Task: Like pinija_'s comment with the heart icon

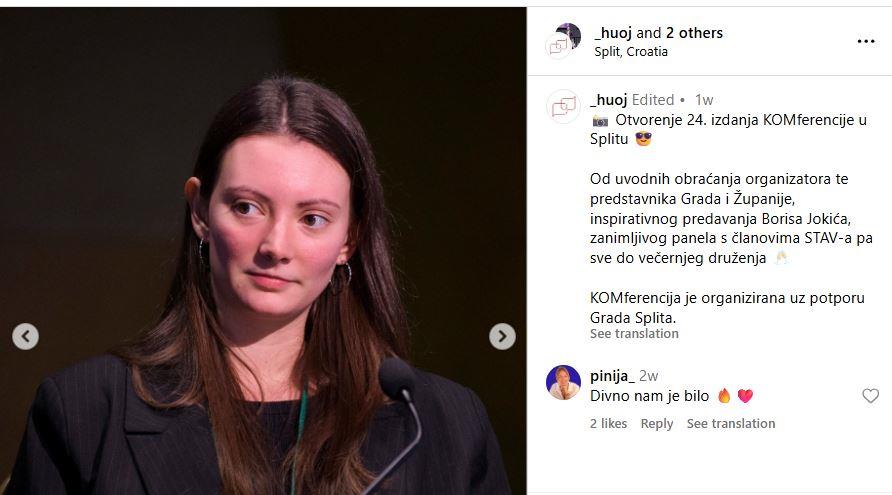Action: point(870,395)
